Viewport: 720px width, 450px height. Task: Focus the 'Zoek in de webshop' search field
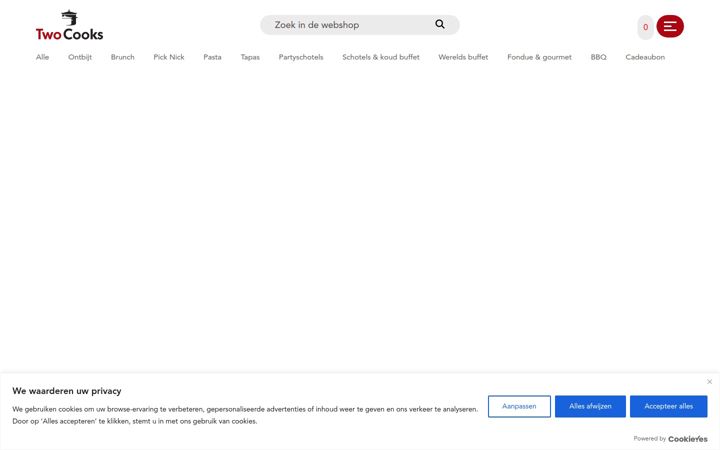point(360,25)
